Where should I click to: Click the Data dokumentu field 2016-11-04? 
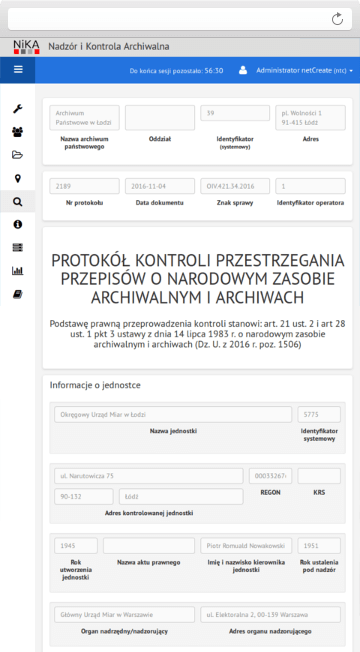pyautogui.click(x=160, y=186)
